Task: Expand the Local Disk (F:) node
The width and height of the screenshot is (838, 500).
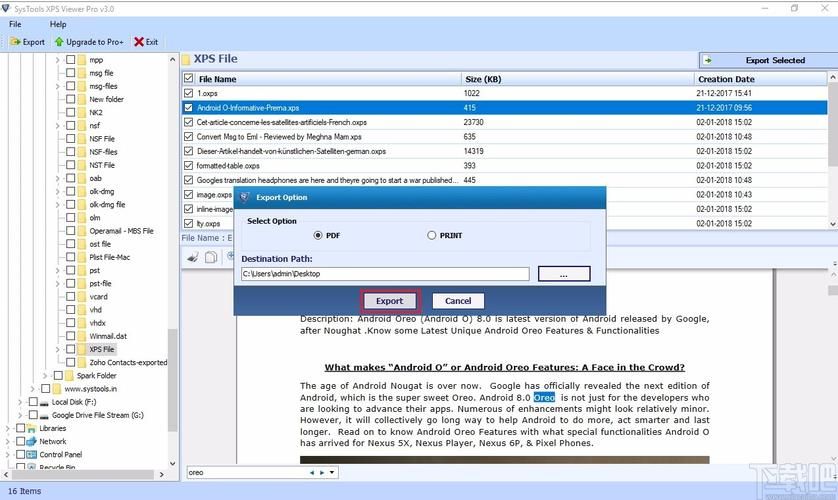Action: 20,402
